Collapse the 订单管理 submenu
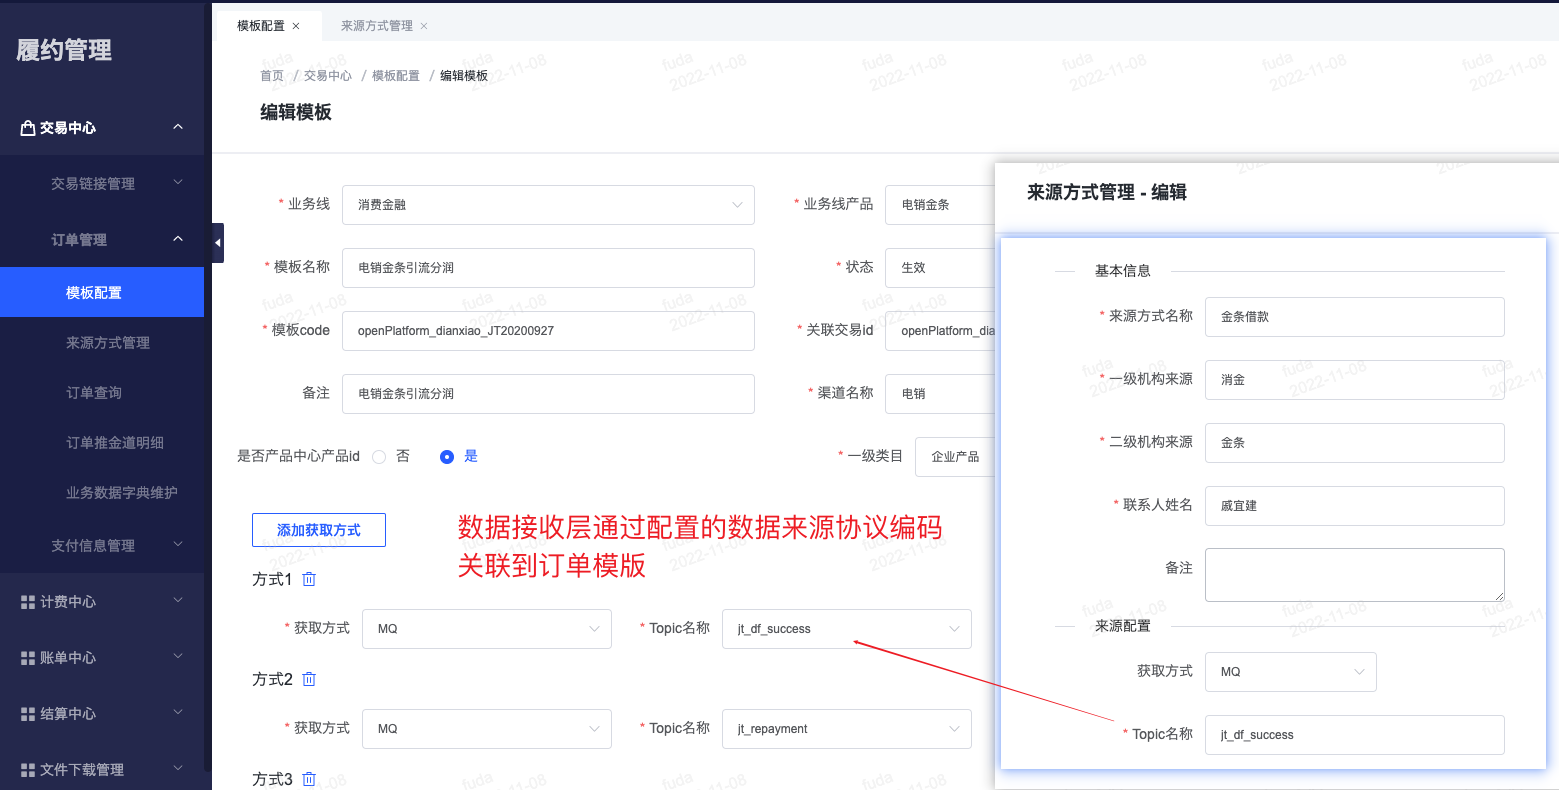The height and width of the screenshot is (790, 1559). click(x=178, y=239)
